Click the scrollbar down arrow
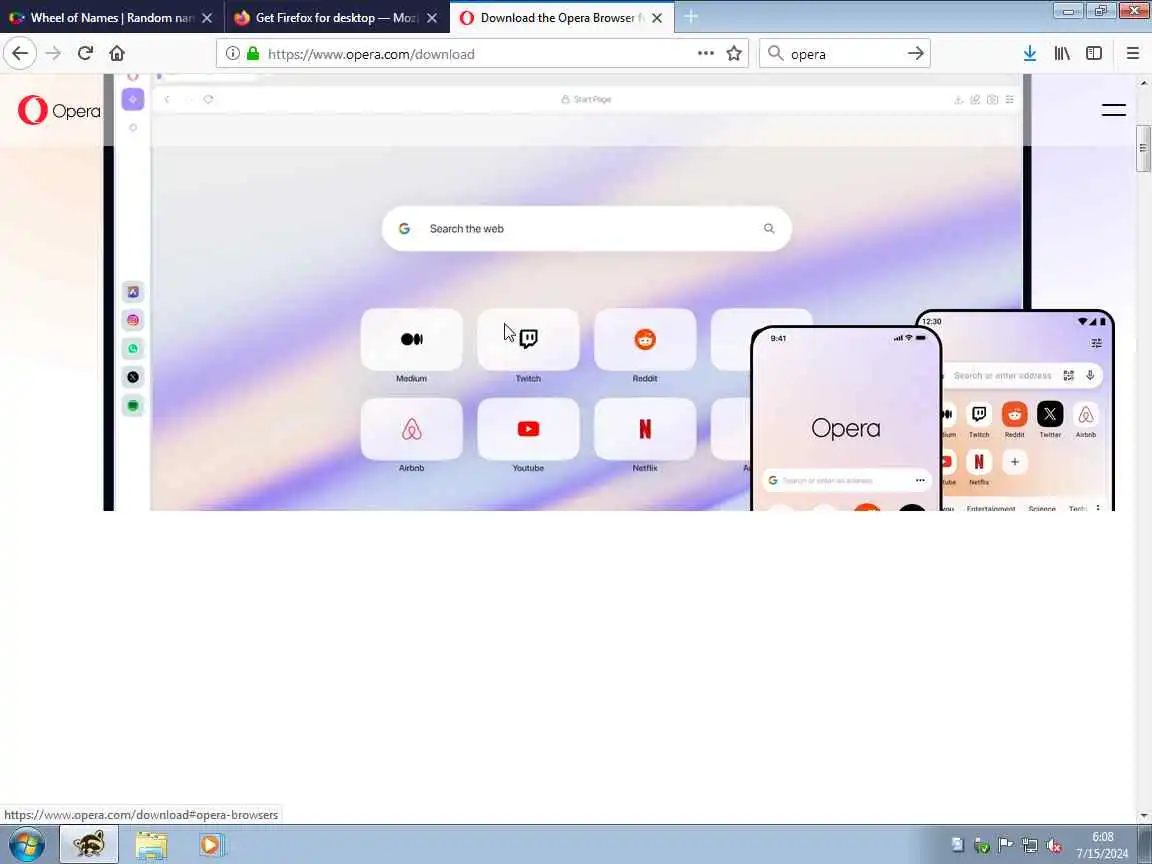1152x864 pixels. pyautogui.click(x=1144, y=816)
